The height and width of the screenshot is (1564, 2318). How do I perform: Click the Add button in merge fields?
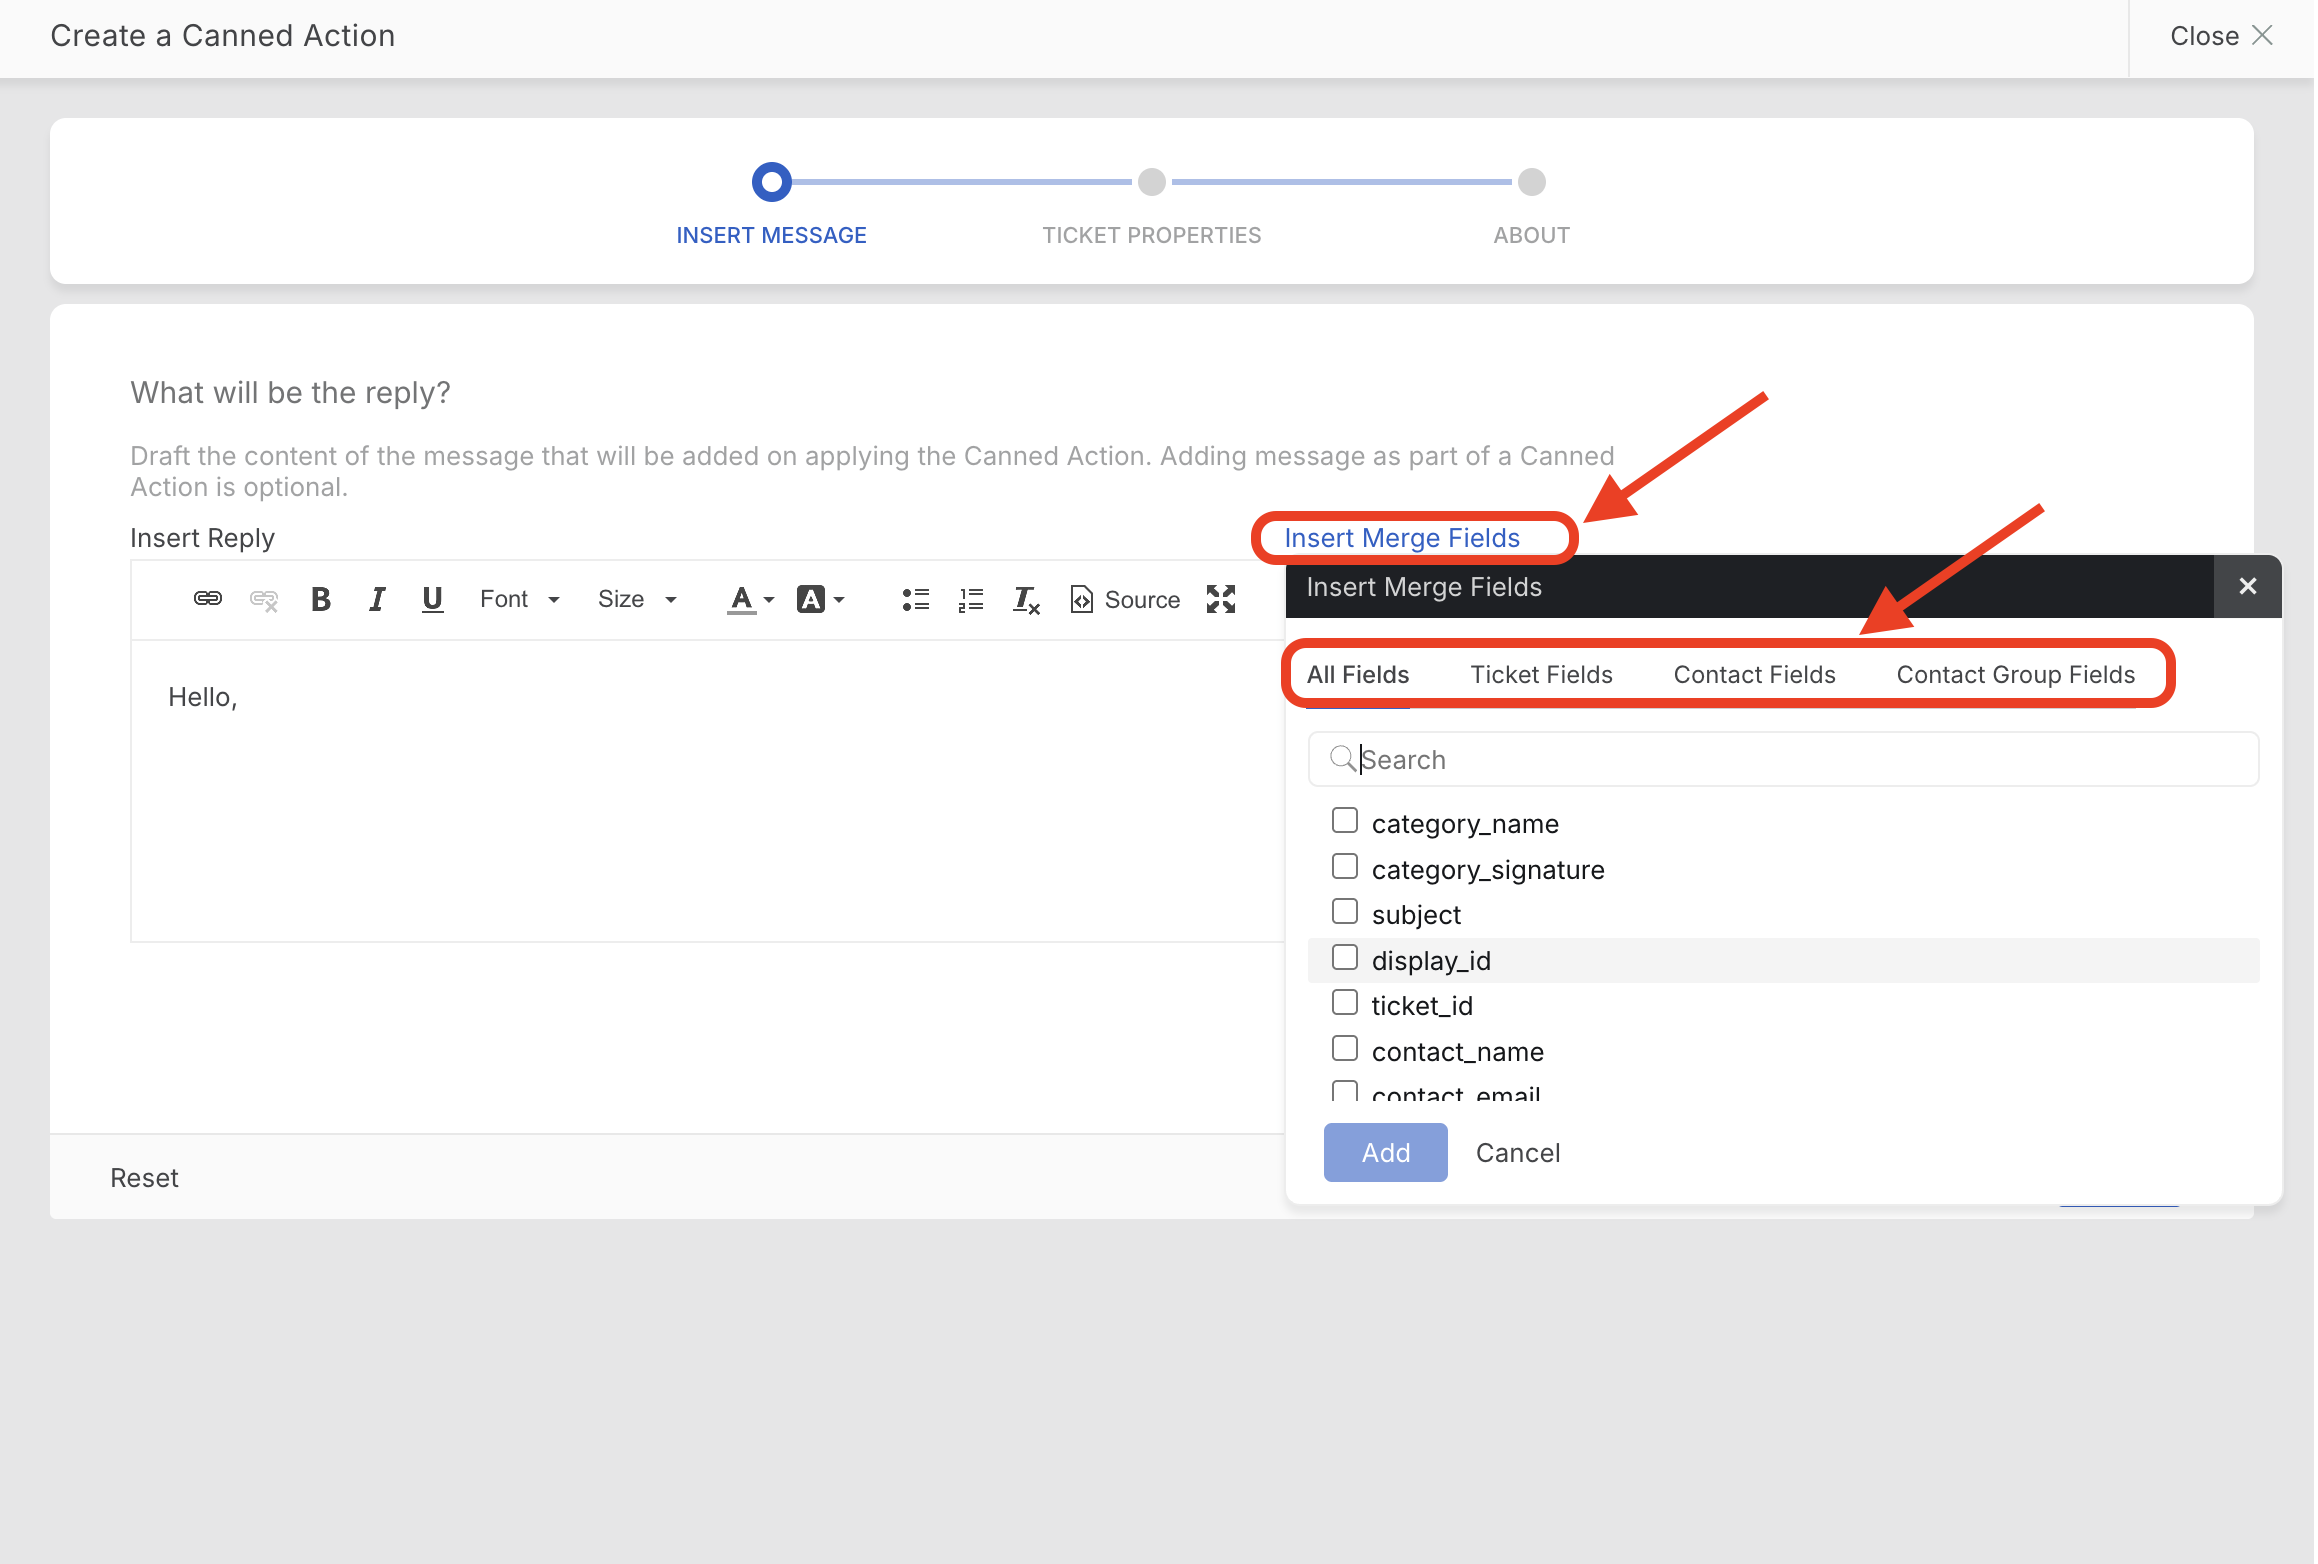[x=1385, y=1153]
